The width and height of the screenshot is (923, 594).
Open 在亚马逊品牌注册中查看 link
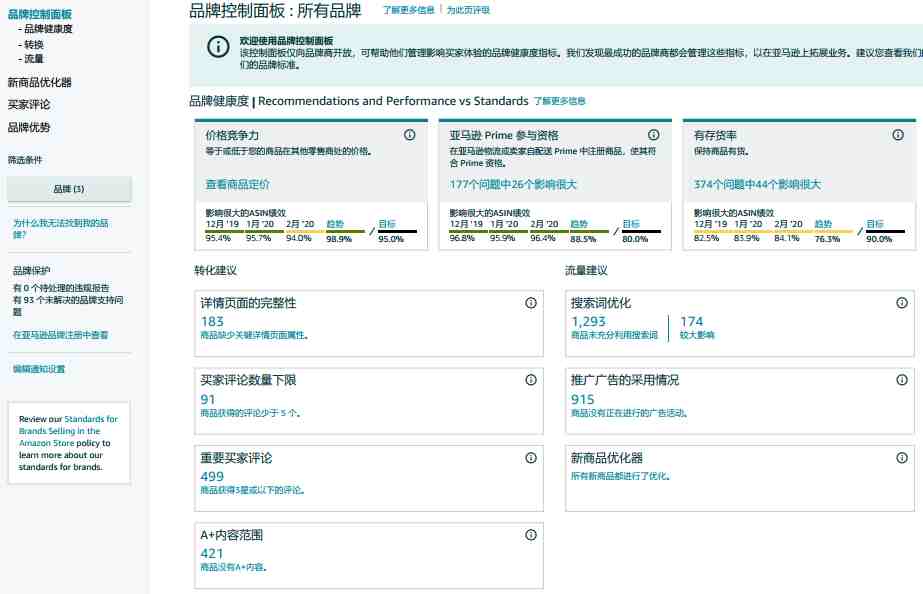61,335
